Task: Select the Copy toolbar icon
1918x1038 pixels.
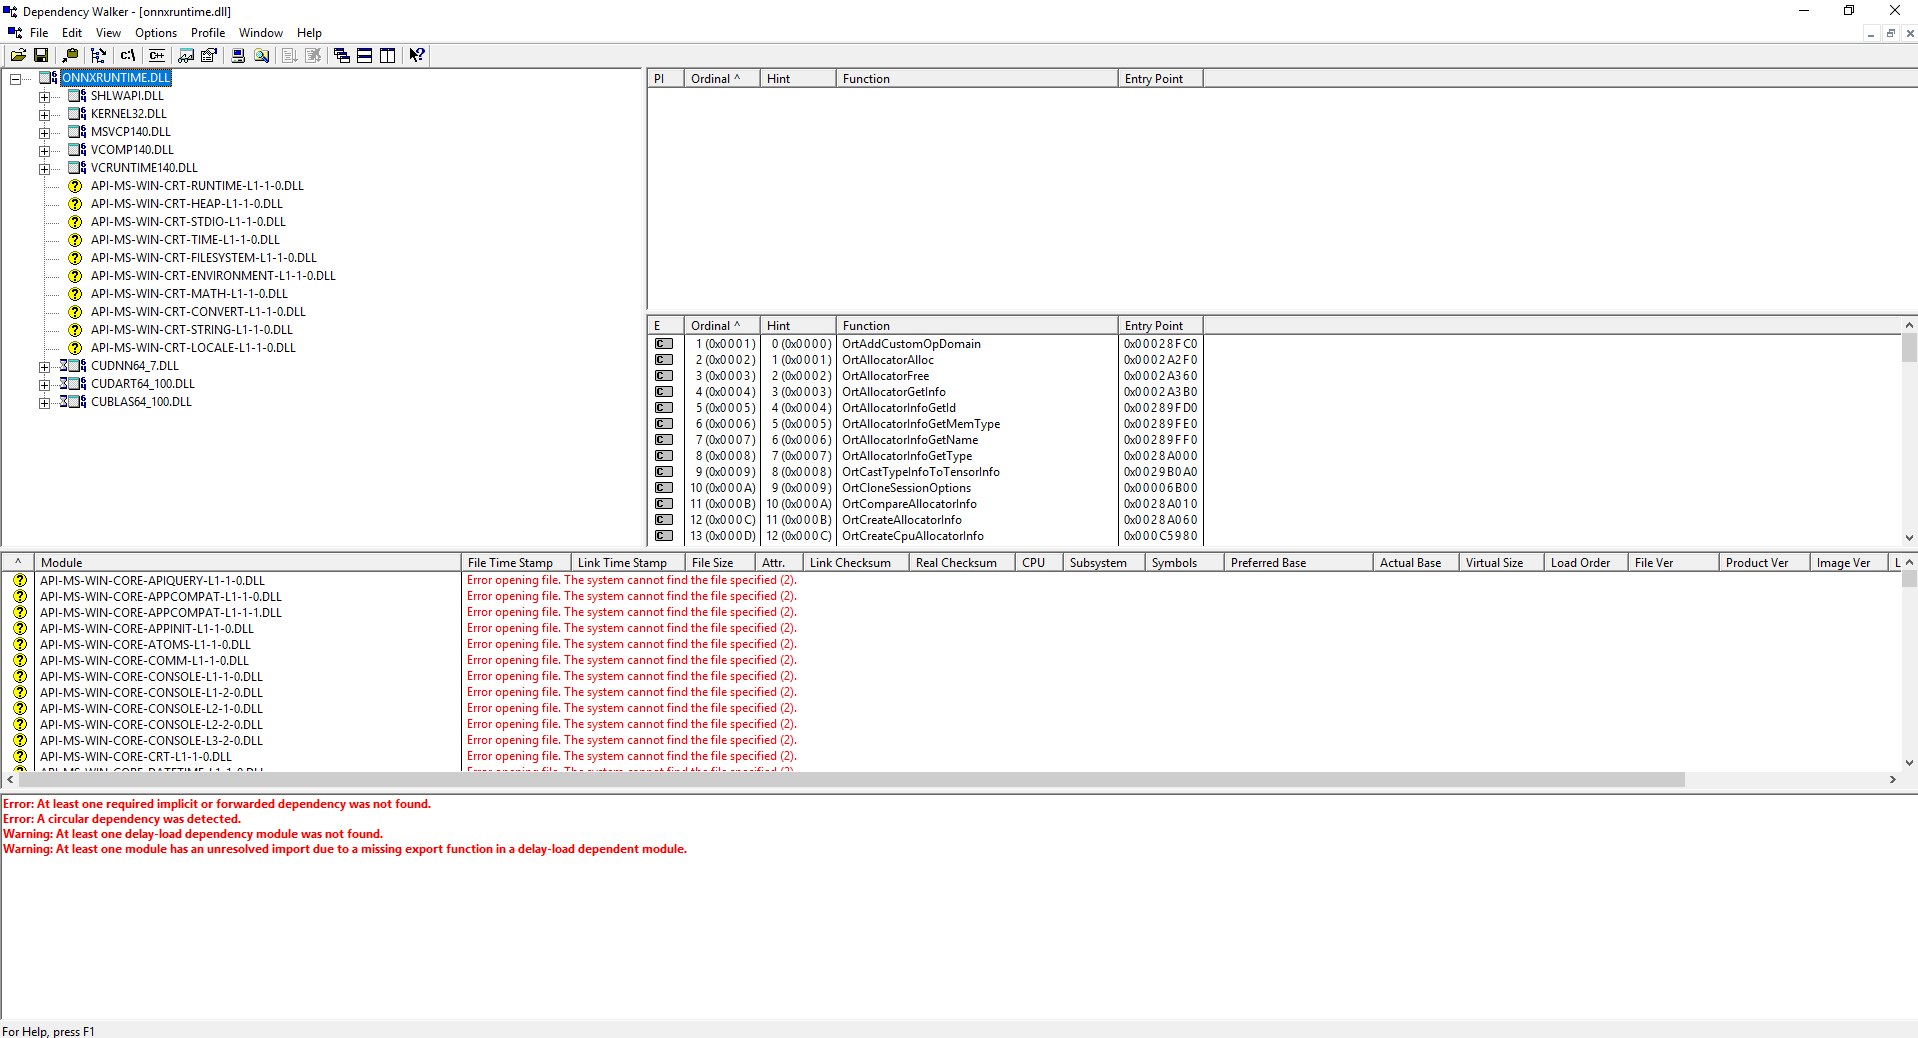Action: (70, 55)
